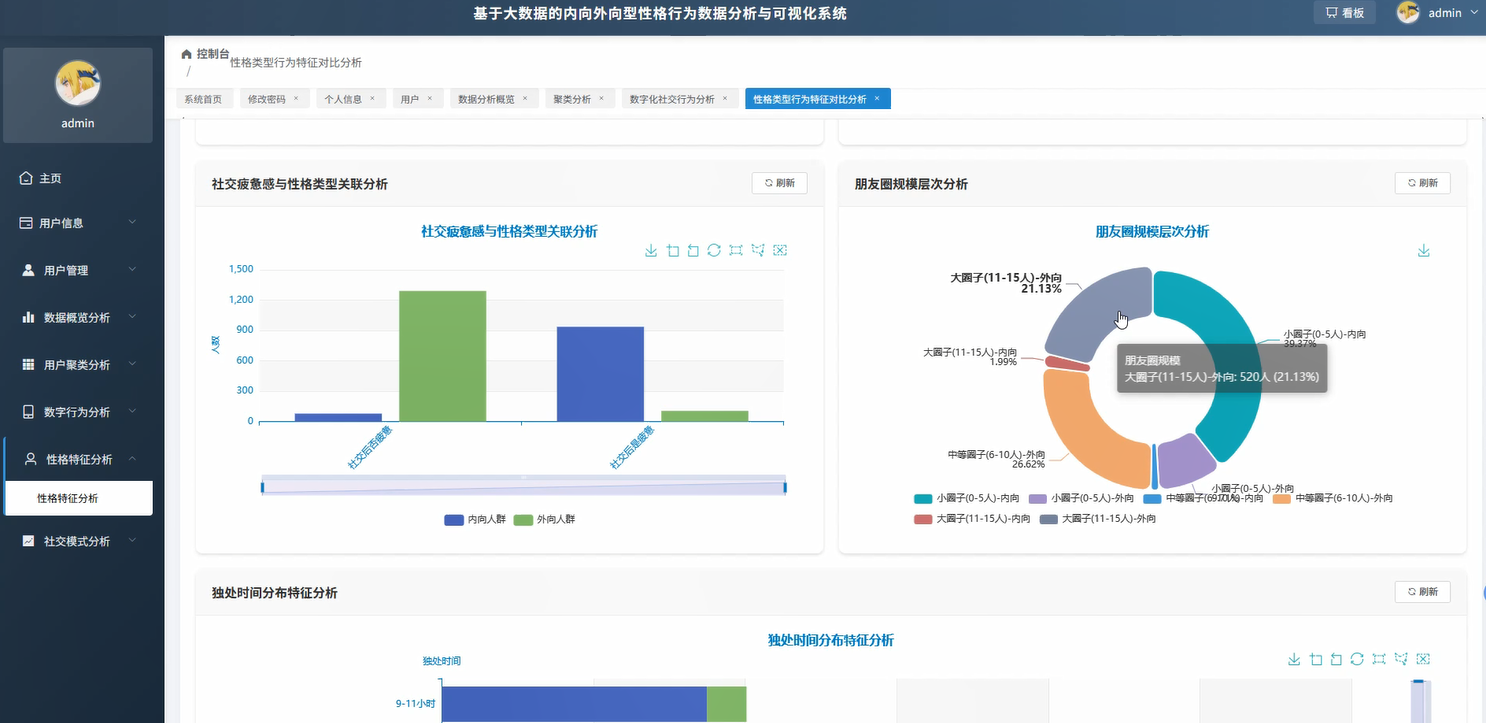The image size is (1486, 723).
Task: Click sidebar admin profile avatar
Action: click(78, 82)
